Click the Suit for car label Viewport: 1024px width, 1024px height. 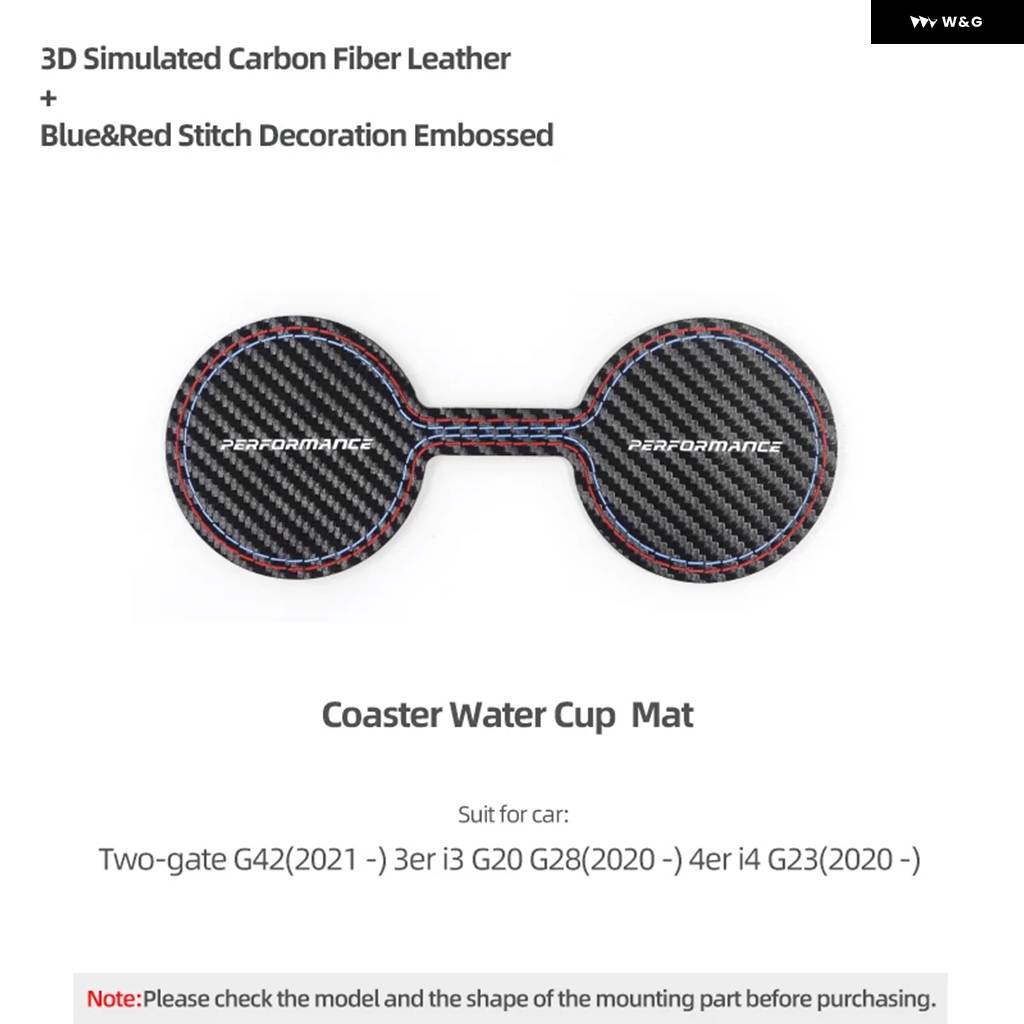513,814
